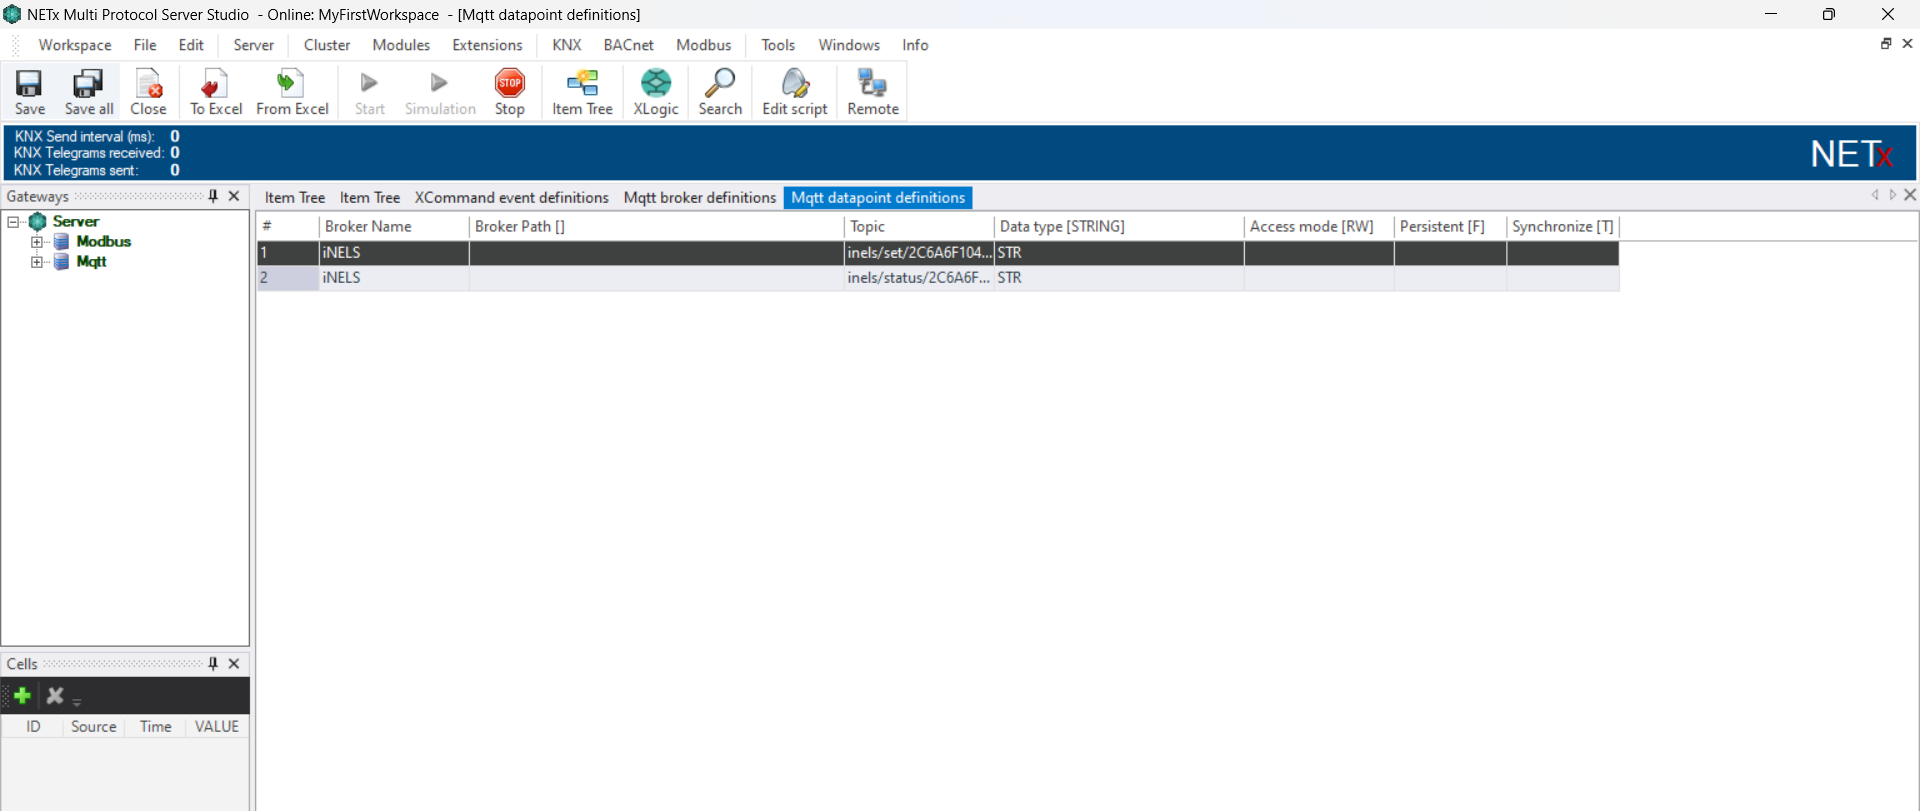This screenshot has width=1920, height=811.
Task: Close the Gateways panel
Action: (234, 196)
